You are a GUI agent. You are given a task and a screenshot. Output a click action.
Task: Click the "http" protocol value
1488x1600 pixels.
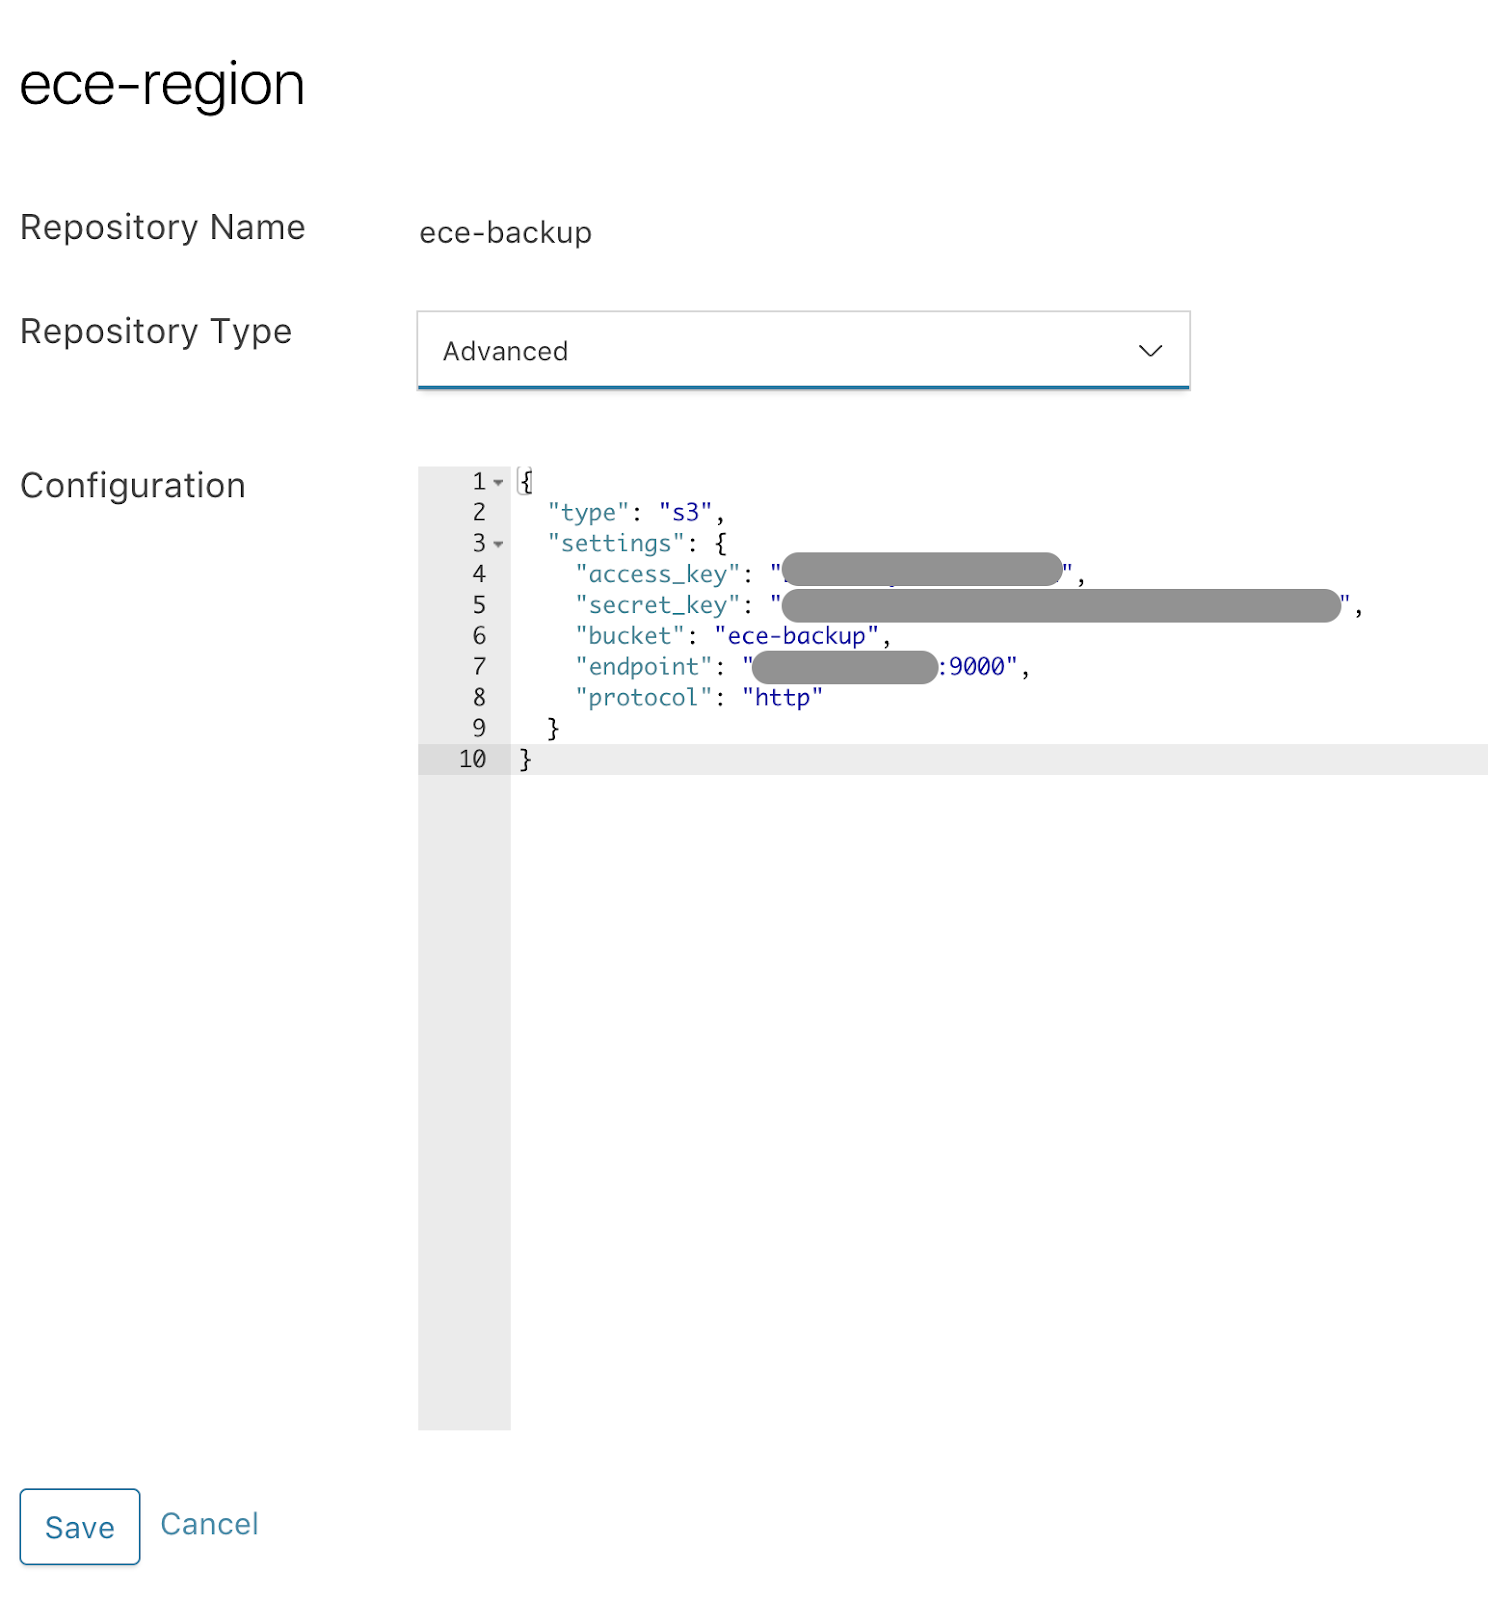[782, 698]
